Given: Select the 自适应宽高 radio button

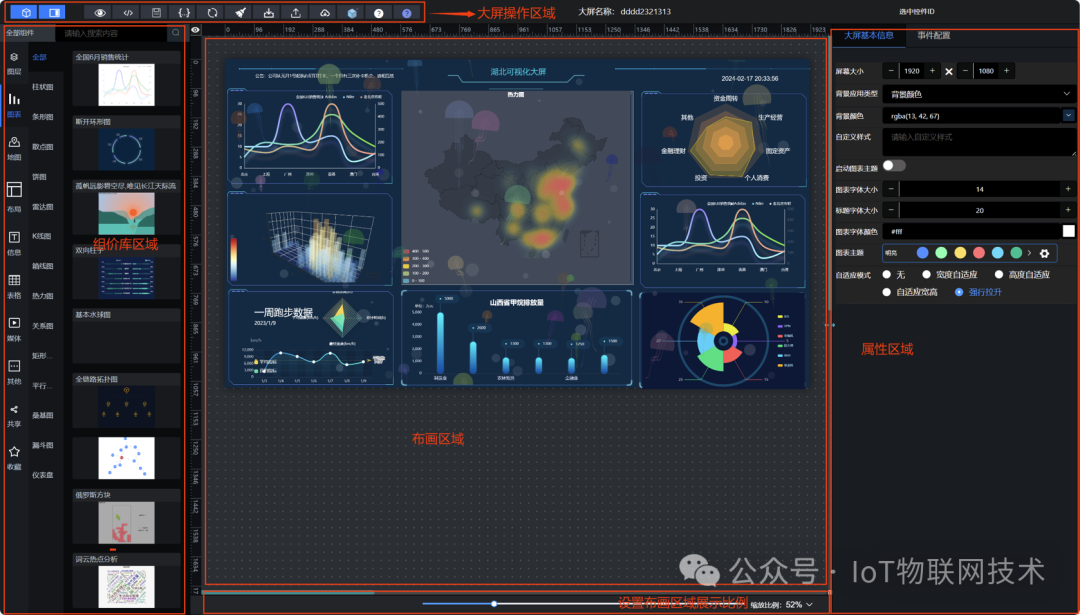Looking at the screenshot, I should click(887, 292).
